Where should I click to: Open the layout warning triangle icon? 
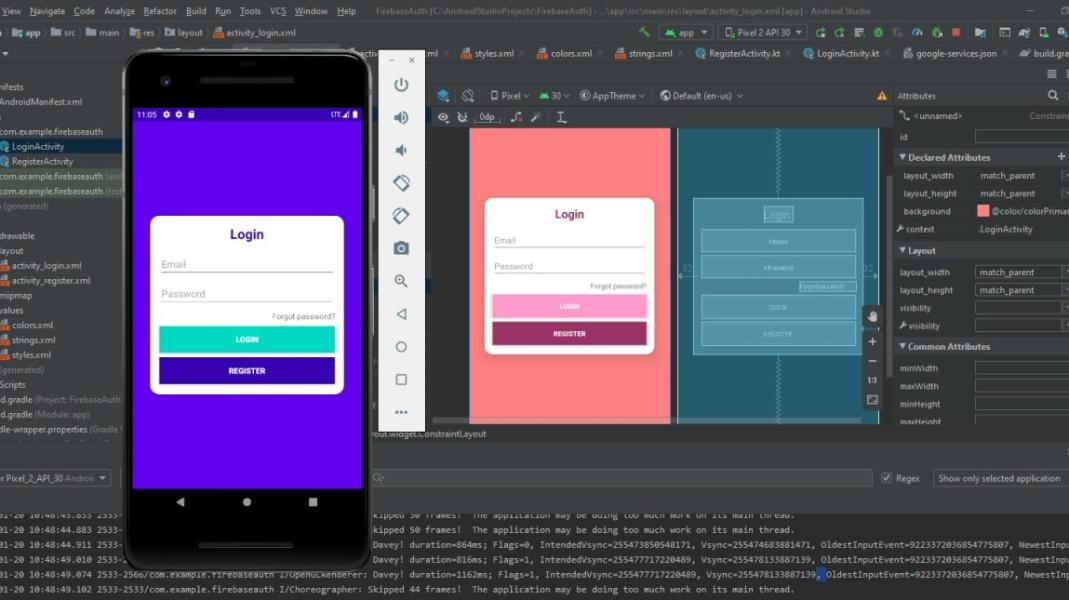(882, 96)
